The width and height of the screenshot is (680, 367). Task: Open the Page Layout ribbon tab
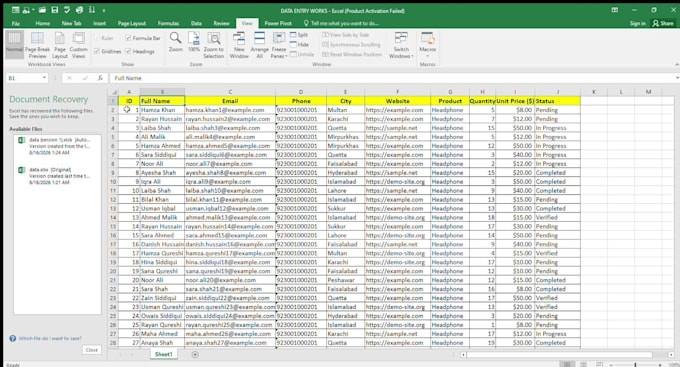point(132,23)
